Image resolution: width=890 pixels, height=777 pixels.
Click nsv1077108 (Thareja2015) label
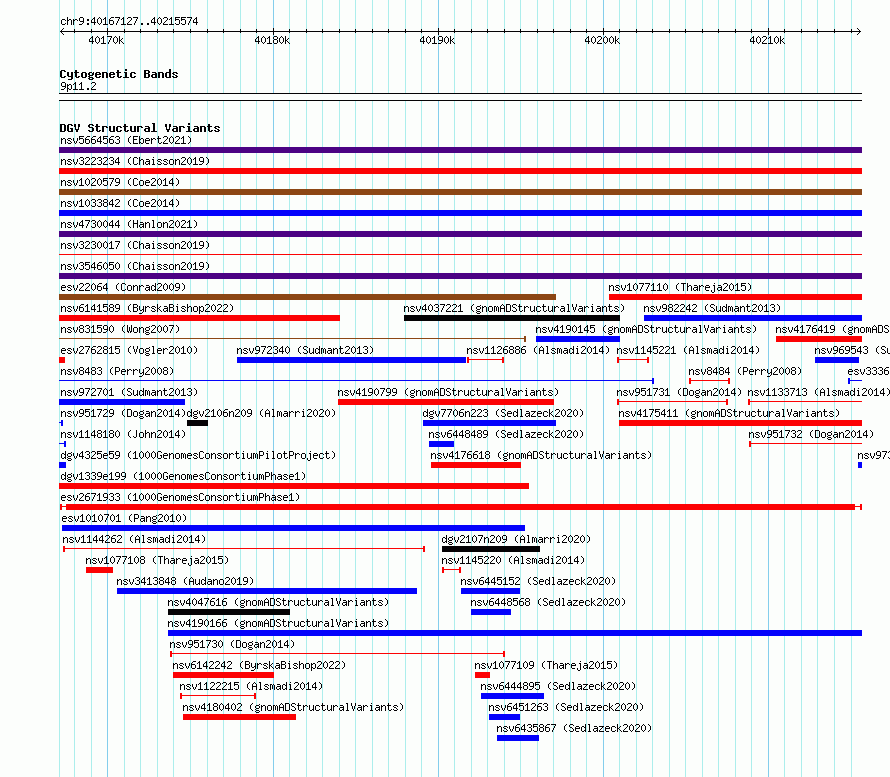[157, 560]
